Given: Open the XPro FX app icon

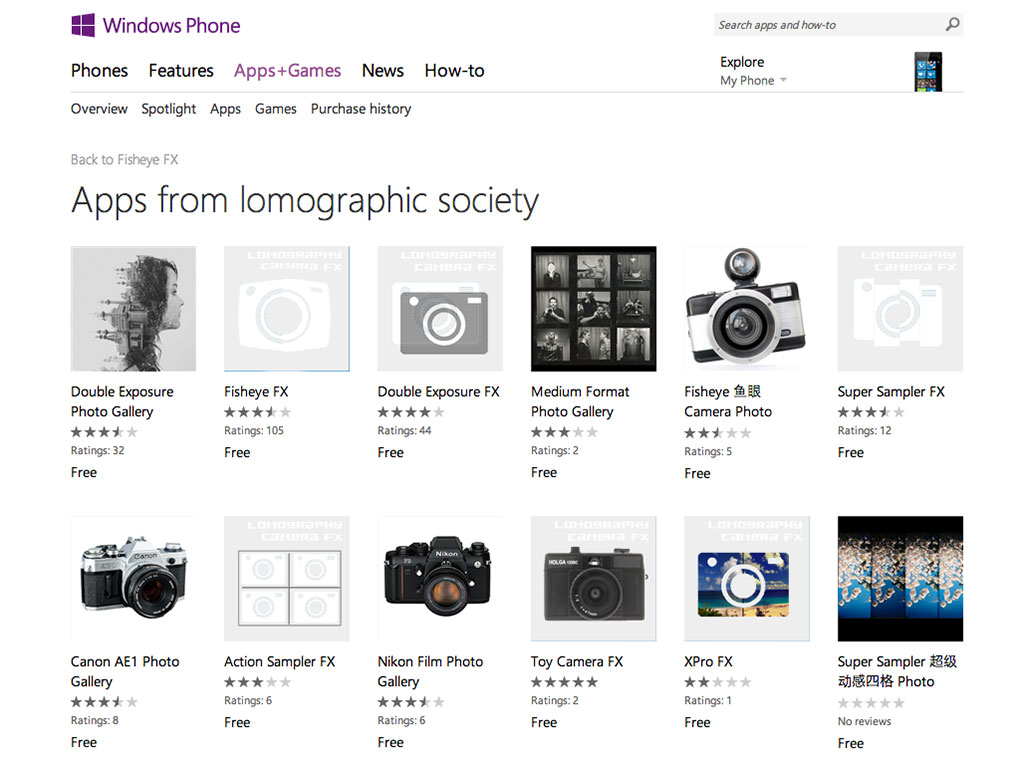Looking at the screenshot, I should [746, 579].
